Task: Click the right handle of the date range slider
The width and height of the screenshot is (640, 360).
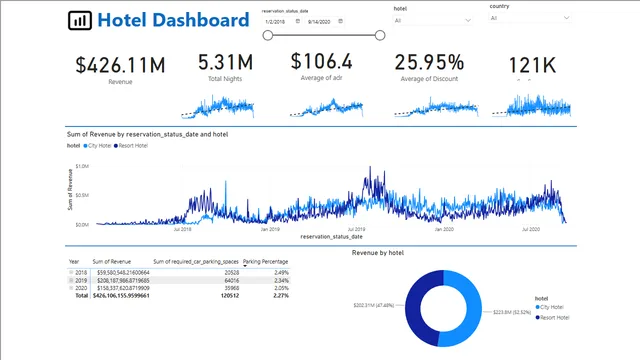Action: [x=380, y=36]
